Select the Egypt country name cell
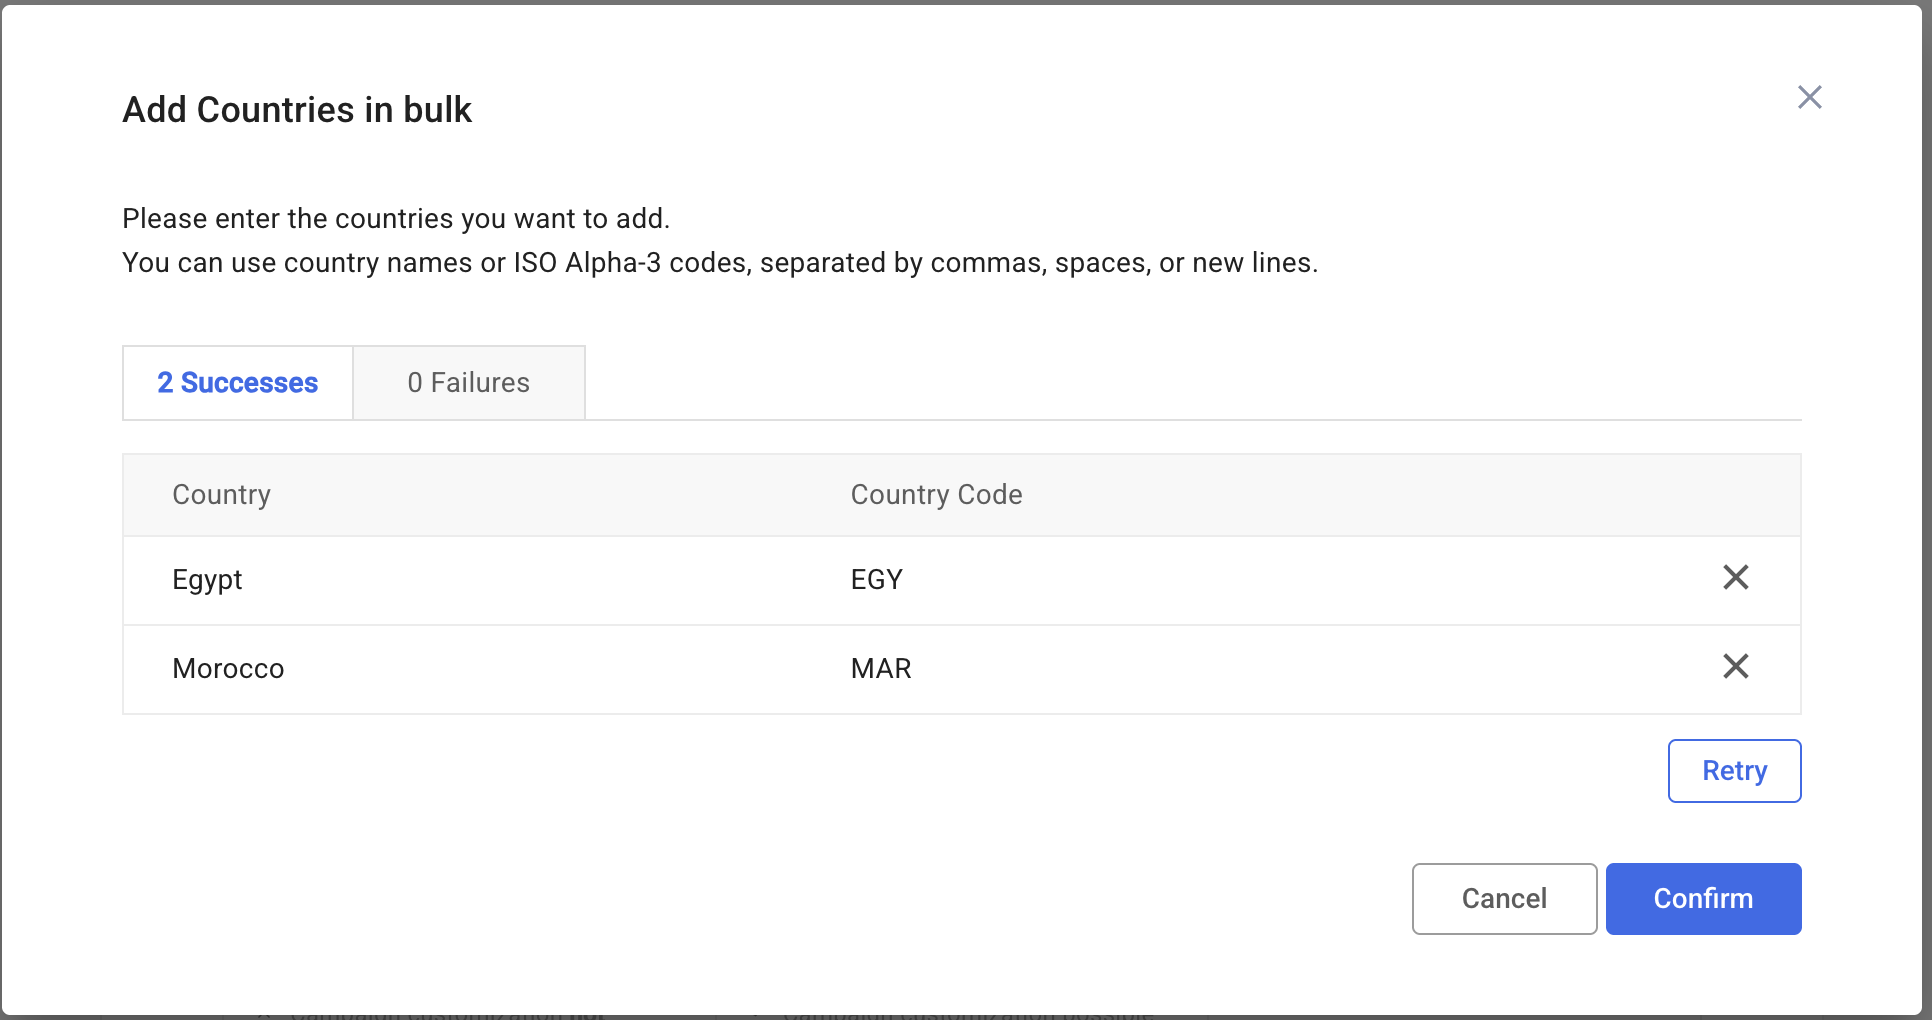 tap(207, 580)
